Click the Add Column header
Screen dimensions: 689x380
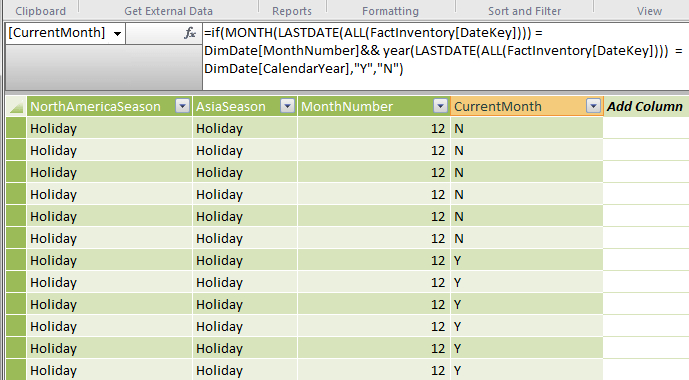click(x=645, y=106)
